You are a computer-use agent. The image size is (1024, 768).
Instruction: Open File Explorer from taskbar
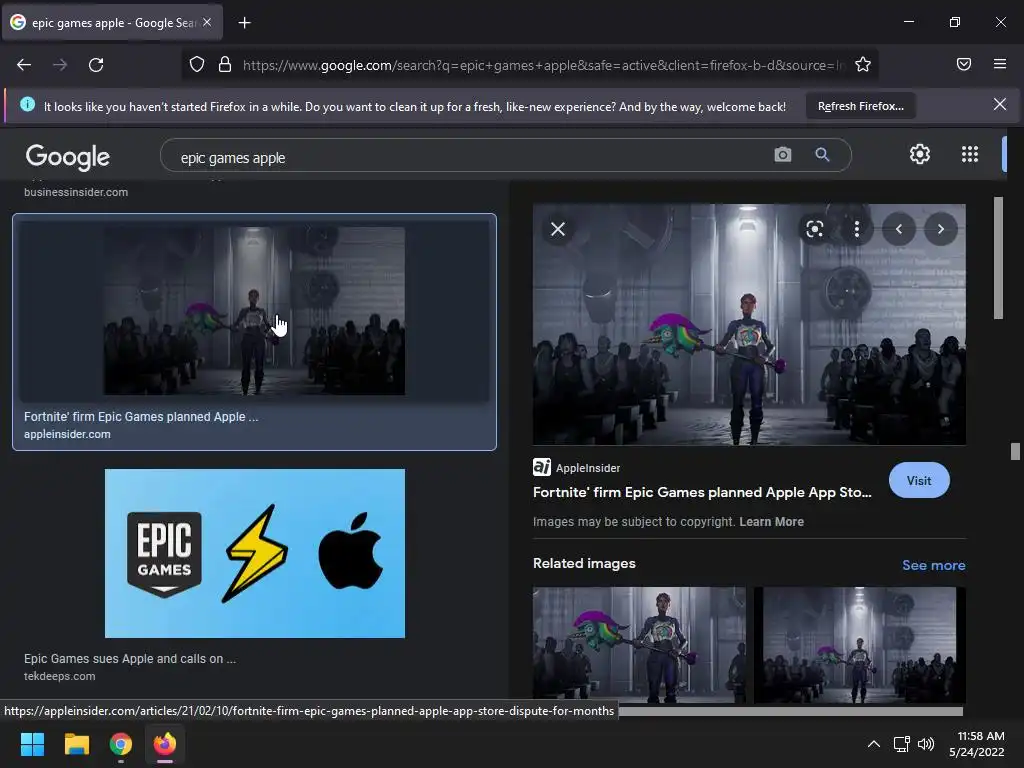(76, 744)
